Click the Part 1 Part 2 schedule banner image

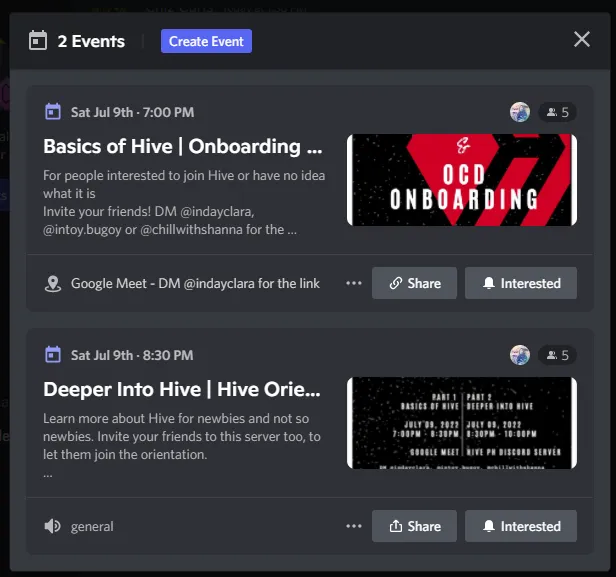click(x=462, y=423)
